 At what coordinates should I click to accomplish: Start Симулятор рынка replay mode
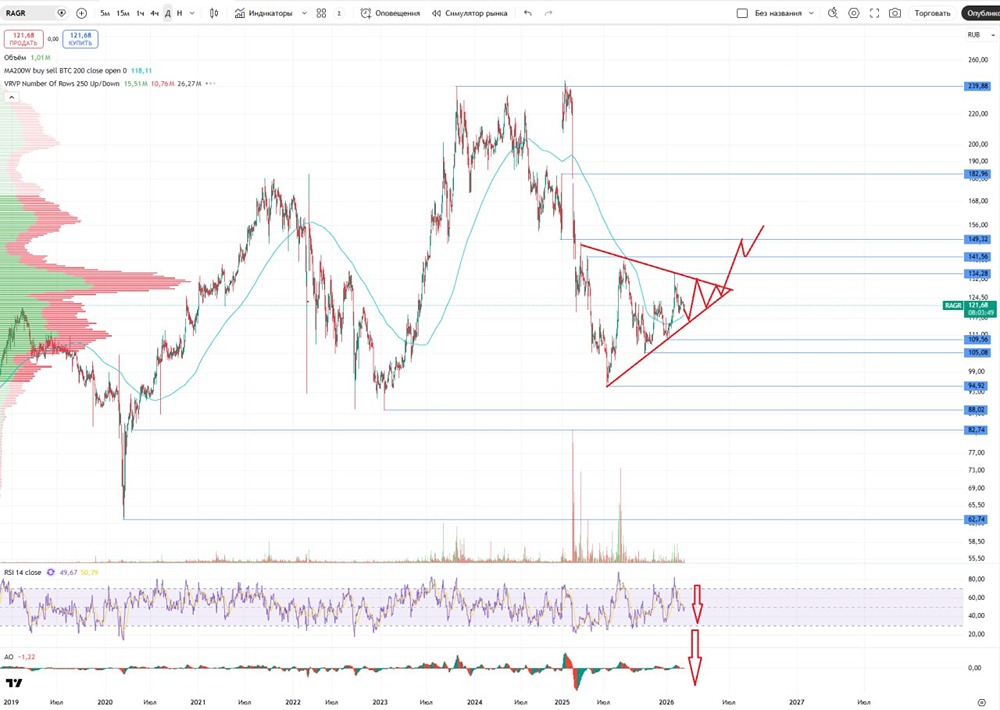point(469,13)
